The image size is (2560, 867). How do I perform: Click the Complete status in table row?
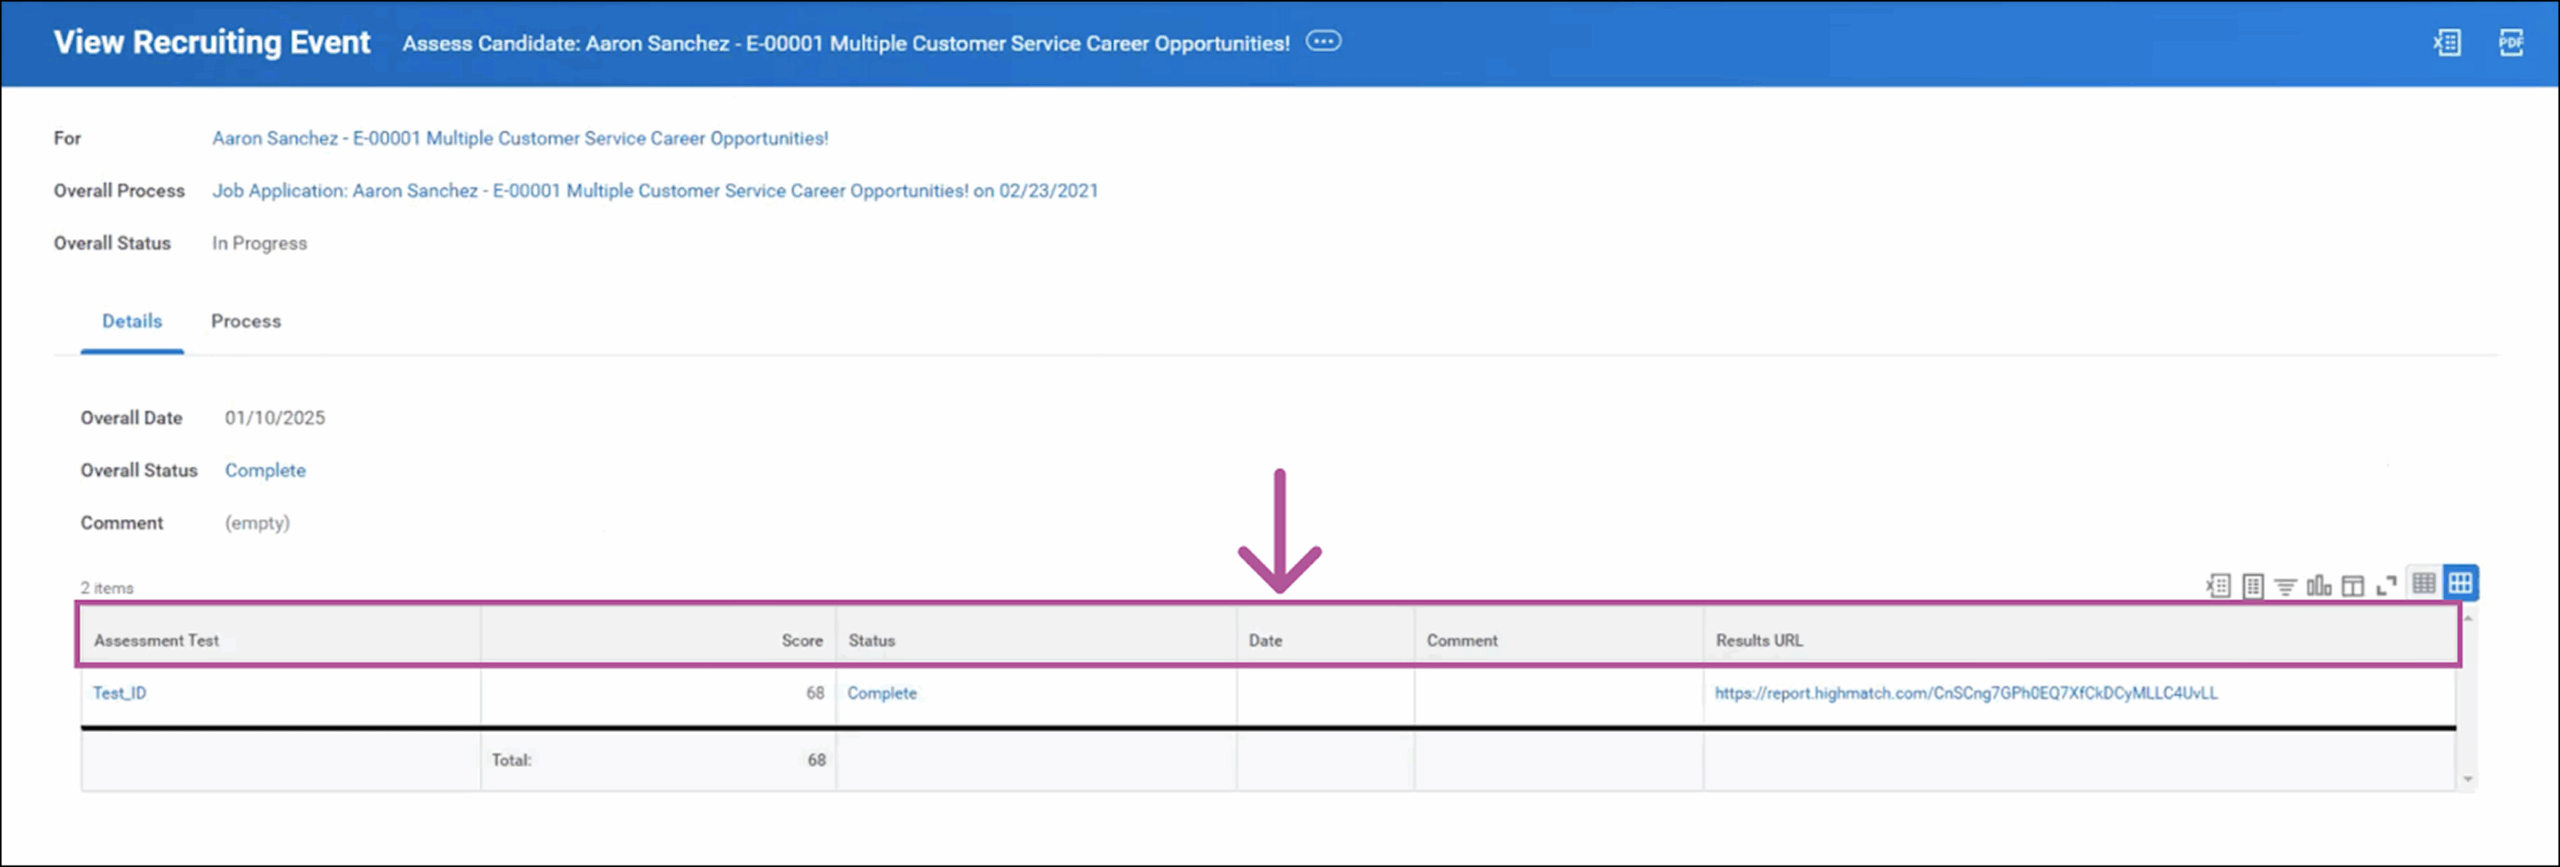[881, 693]
